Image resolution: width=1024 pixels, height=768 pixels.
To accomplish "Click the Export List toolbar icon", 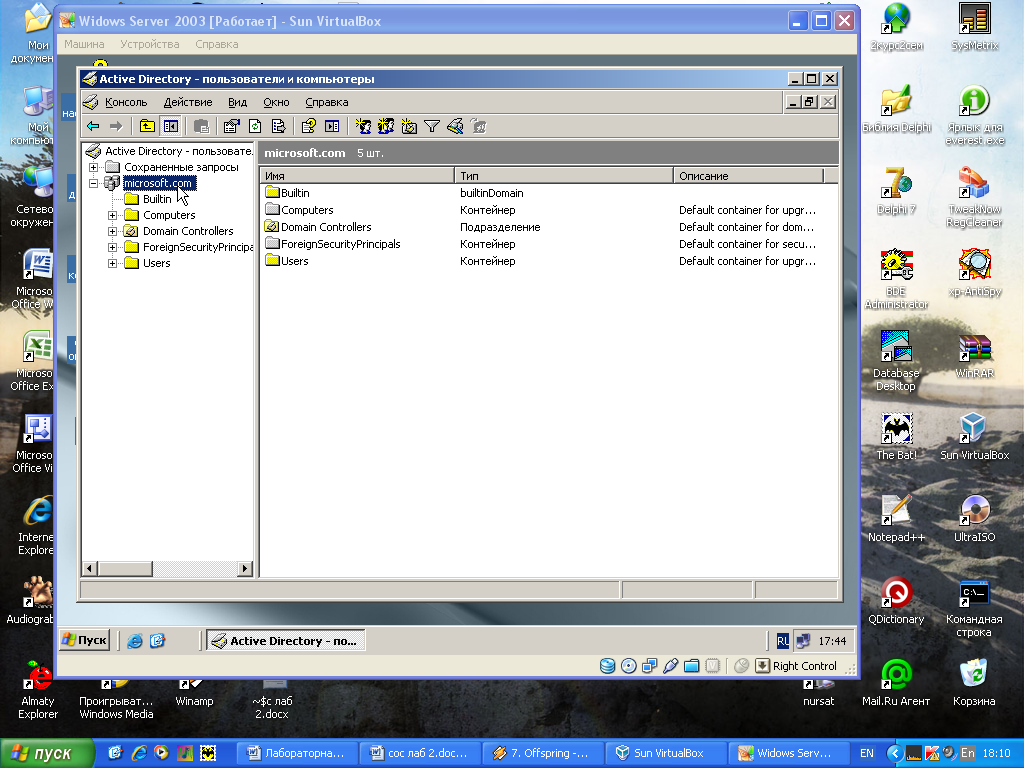I will coord(278,127).
